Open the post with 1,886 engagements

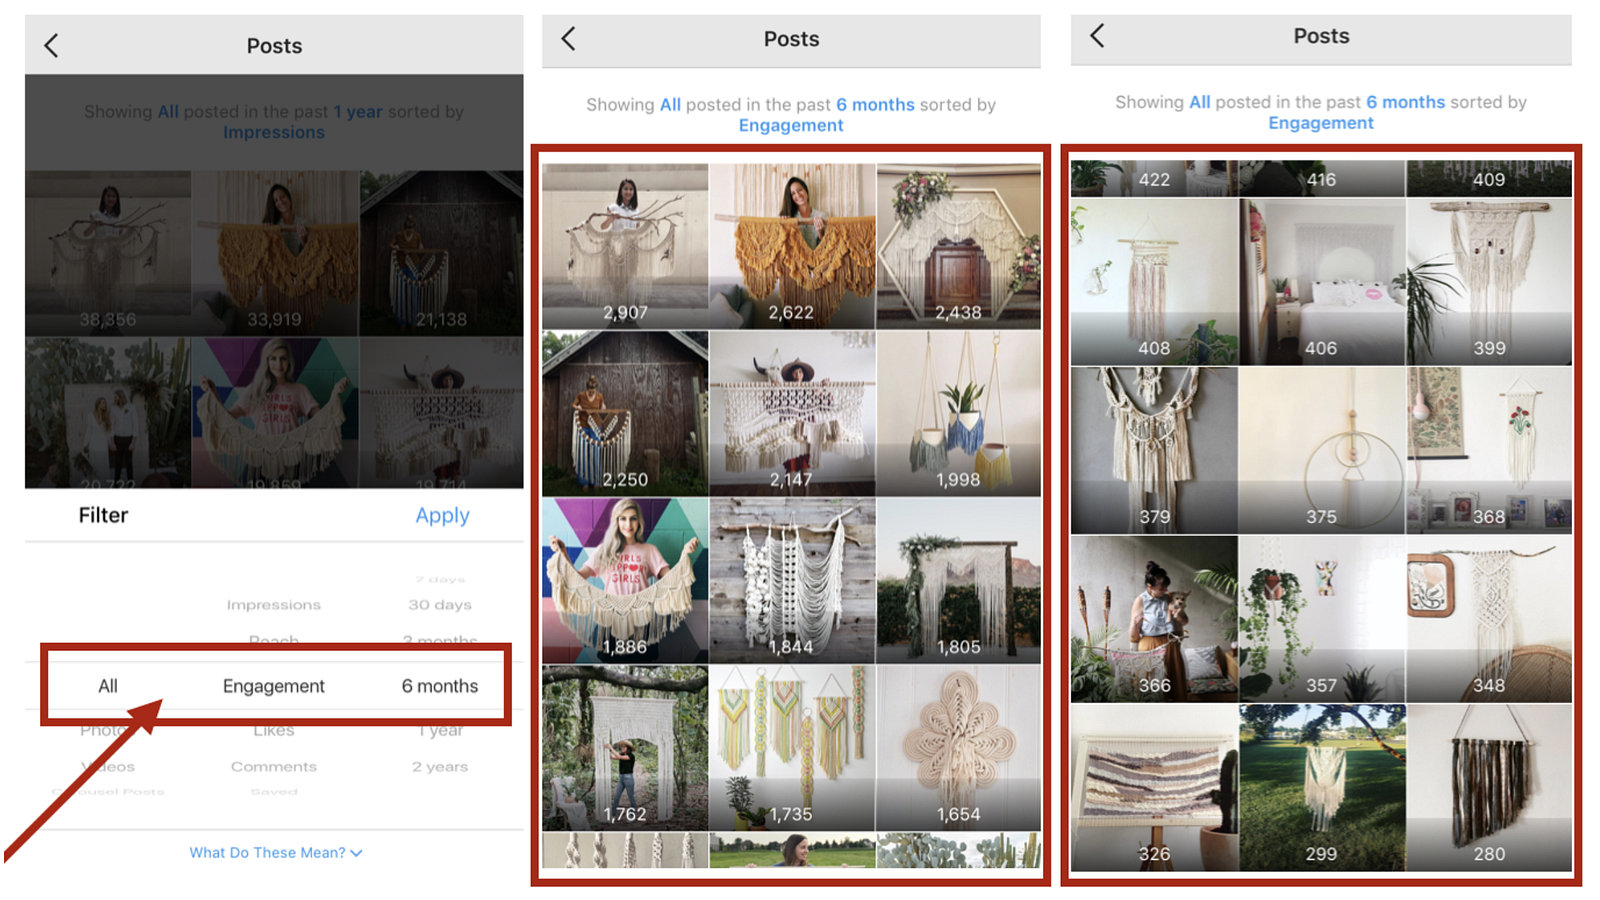625,581
